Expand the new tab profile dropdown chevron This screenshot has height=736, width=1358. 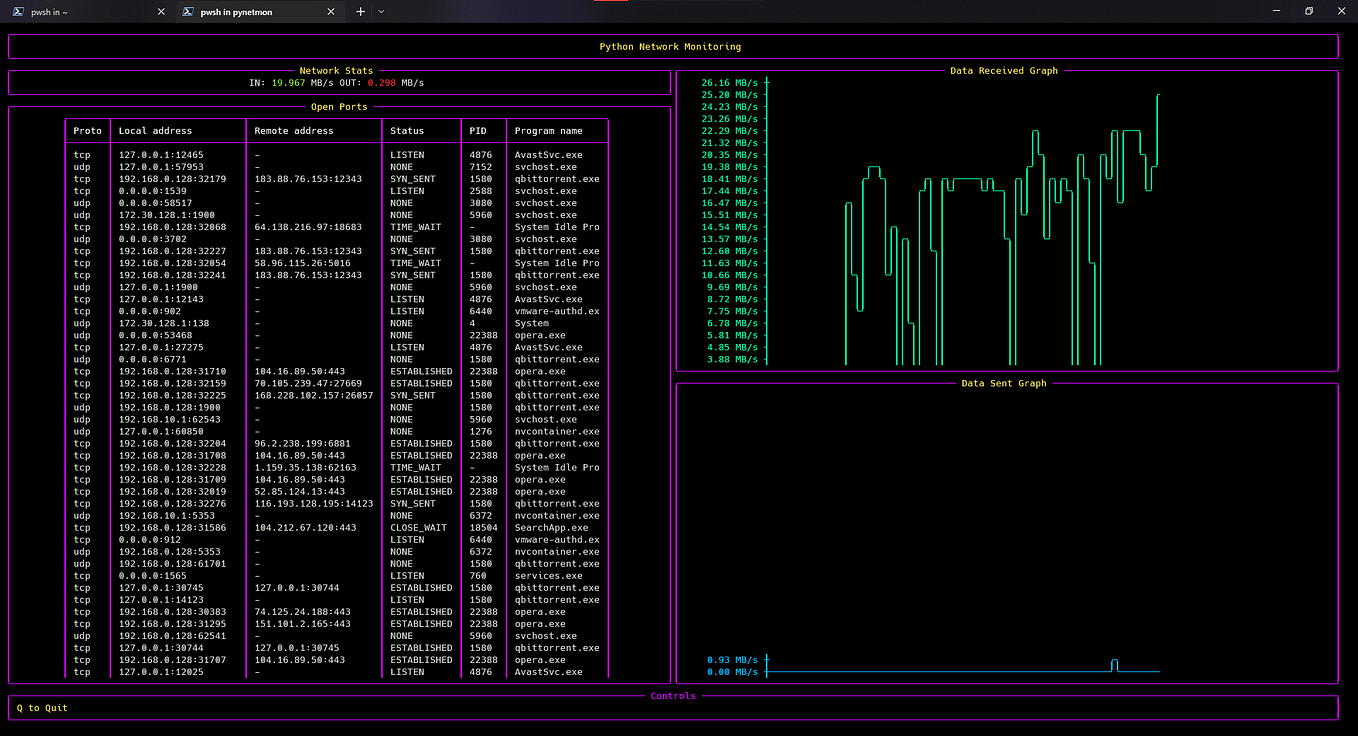pyautogui.click(x=381, y=12)
